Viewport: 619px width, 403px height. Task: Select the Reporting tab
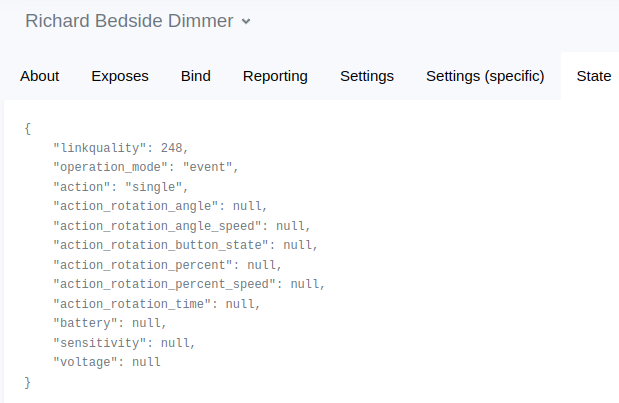tap(275, 76)
